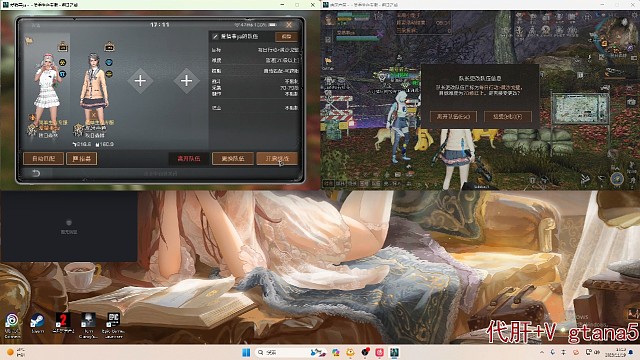
Task: Open desktop shortcut with the red 2
Action: [x=63, y=323]
